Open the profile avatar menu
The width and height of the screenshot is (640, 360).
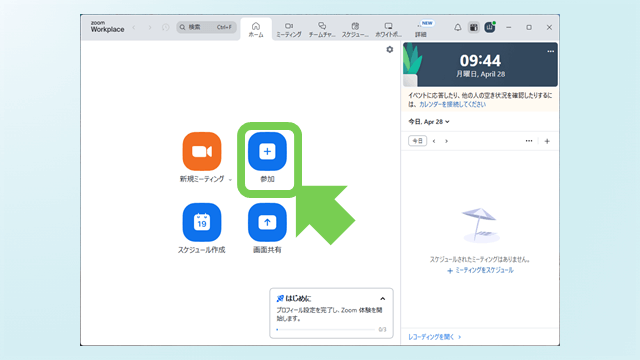point(490,27)
